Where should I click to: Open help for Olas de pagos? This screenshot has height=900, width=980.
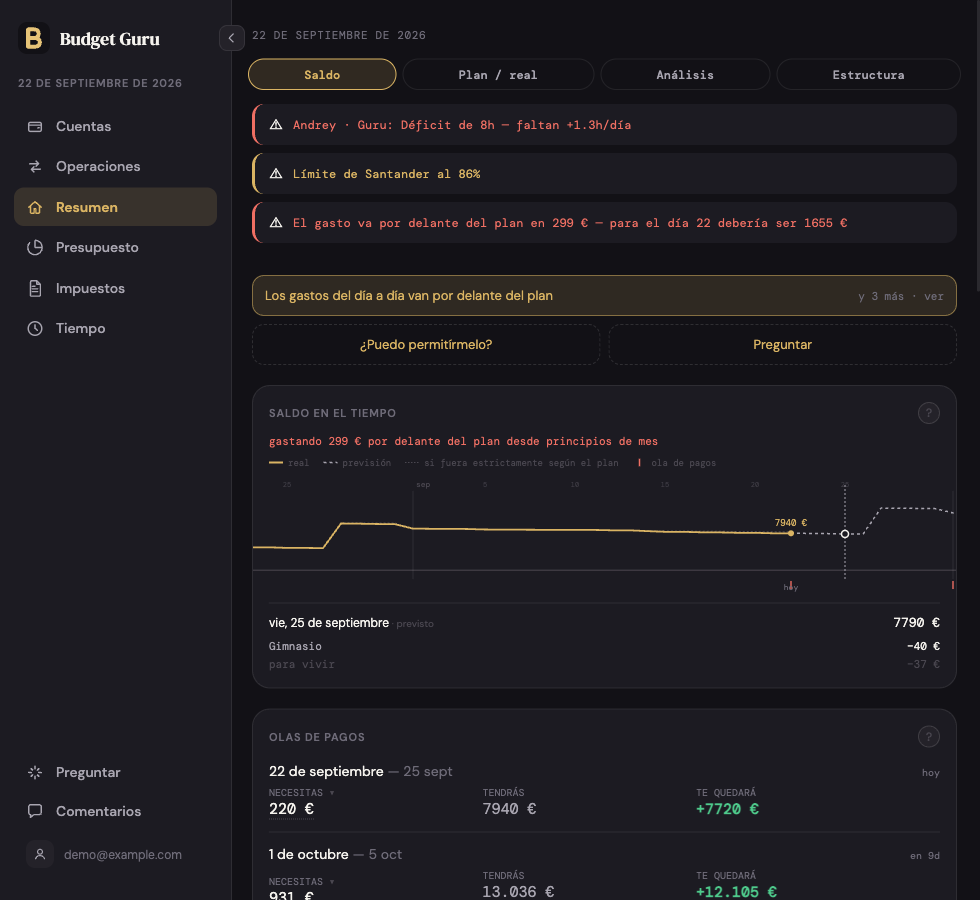click(x=929, y=737)
